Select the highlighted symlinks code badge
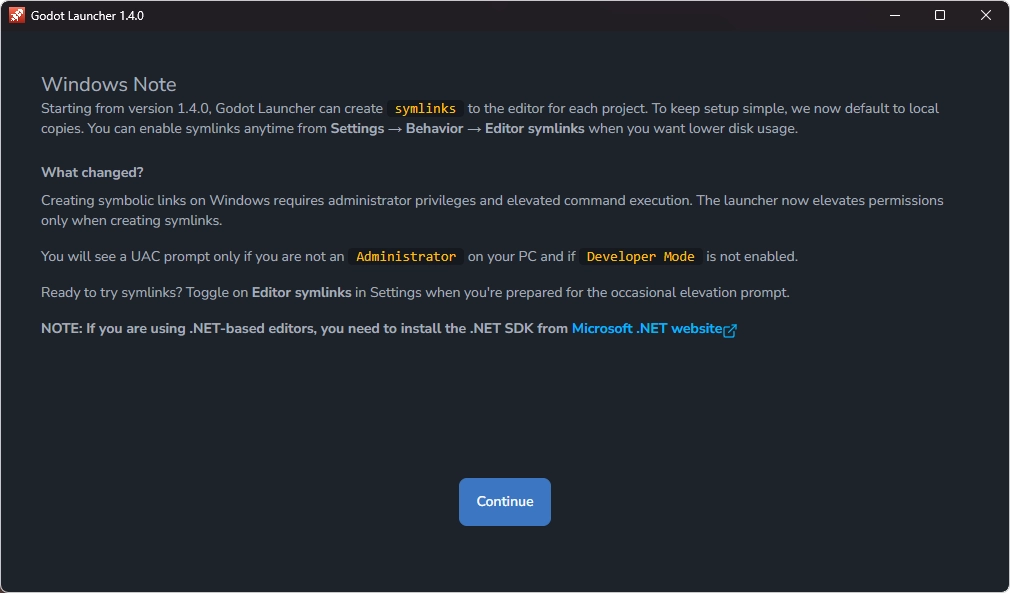The height and width of the screenshot is (593, 1010). pyautogui.click(x=425, y=108)
